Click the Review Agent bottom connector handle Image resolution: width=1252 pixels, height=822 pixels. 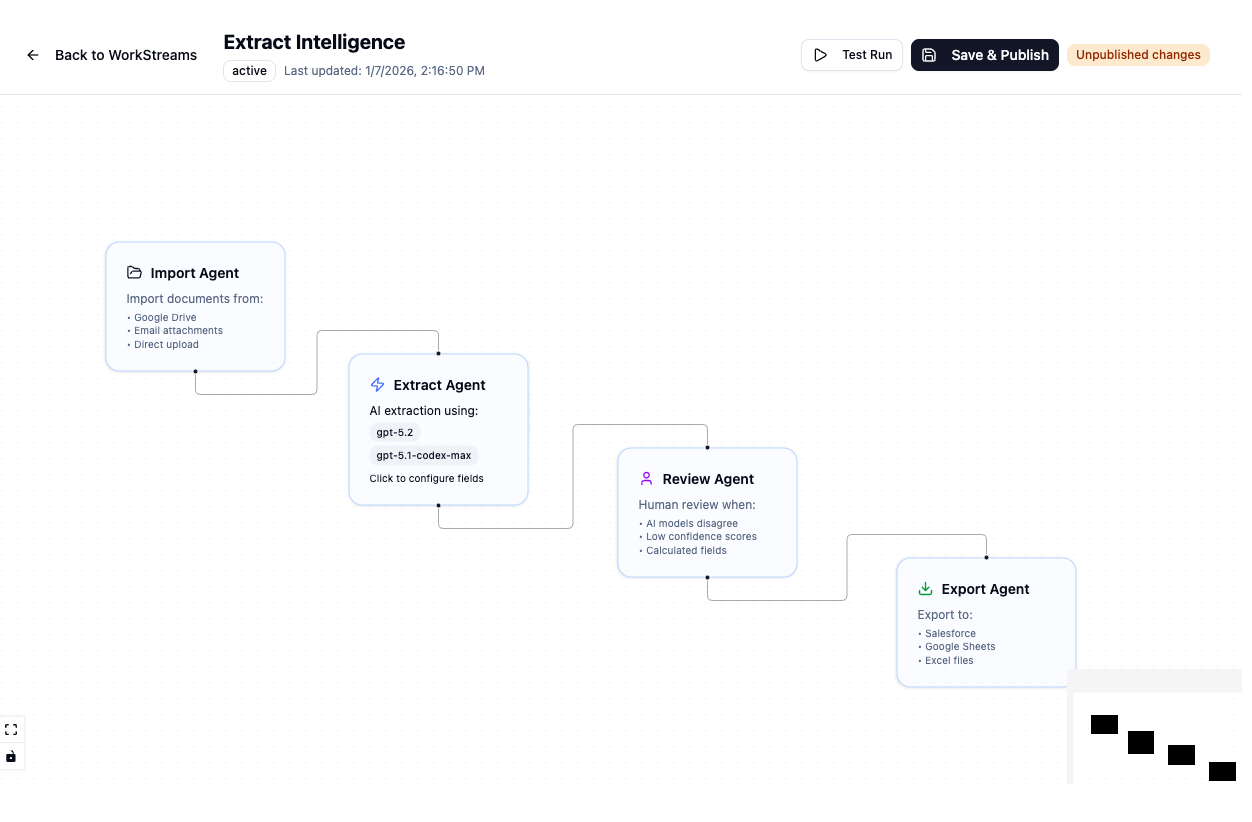click(707, 577)
